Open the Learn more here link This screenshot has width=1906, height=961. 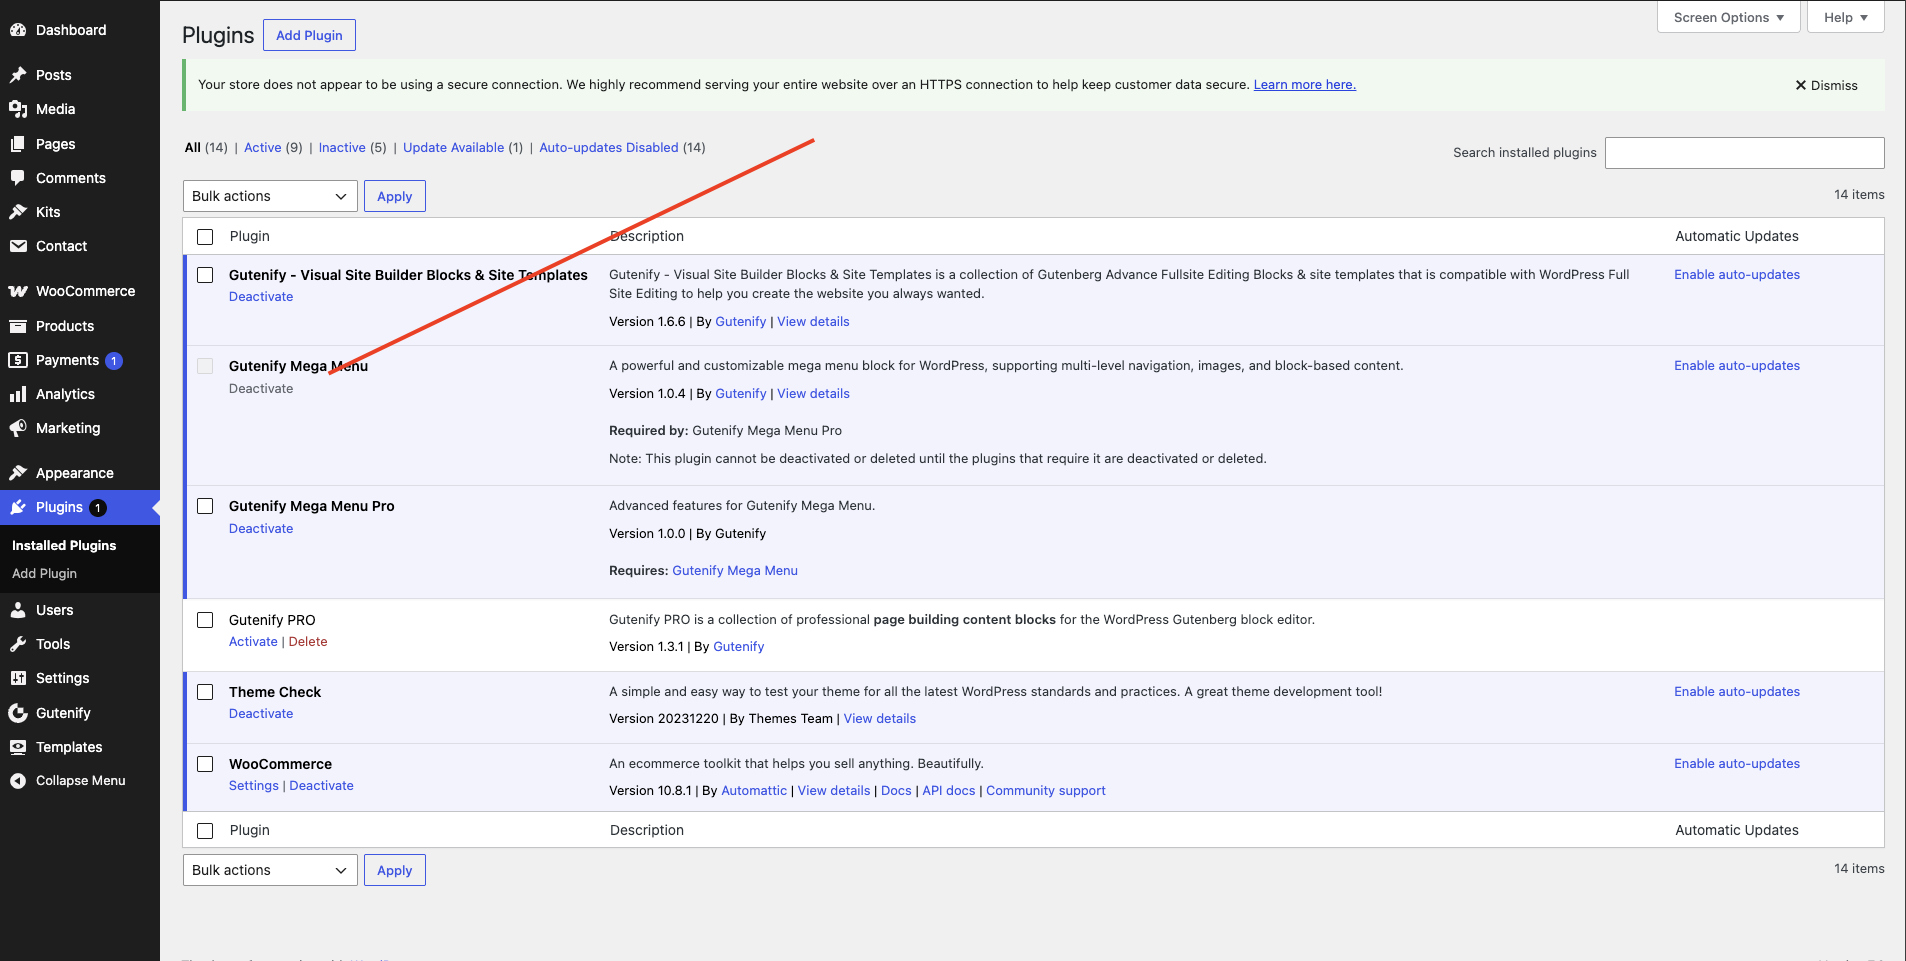1304,84
